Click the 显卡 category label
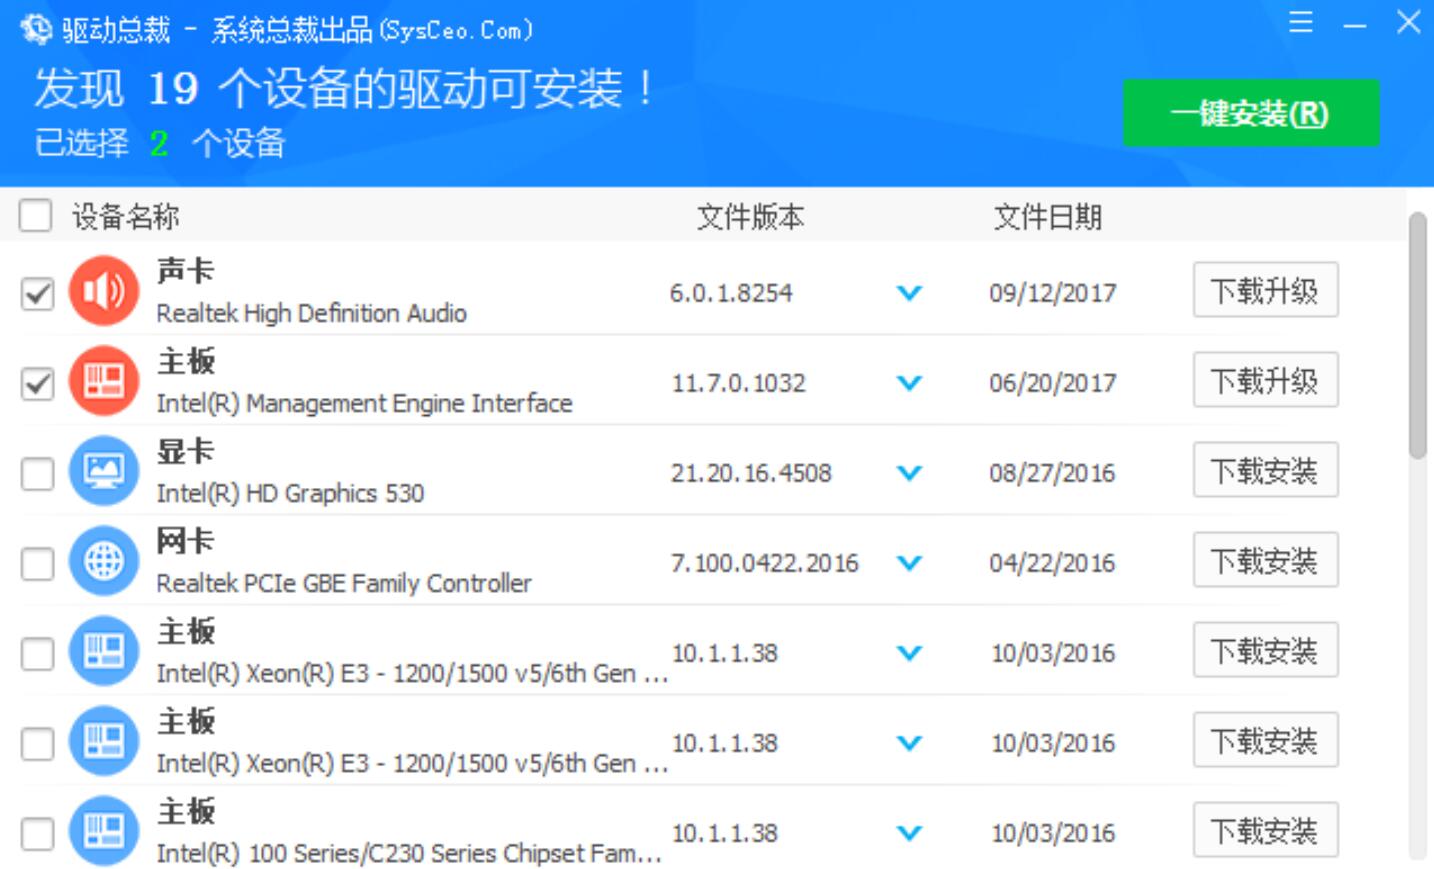 (x=186, y=450)
